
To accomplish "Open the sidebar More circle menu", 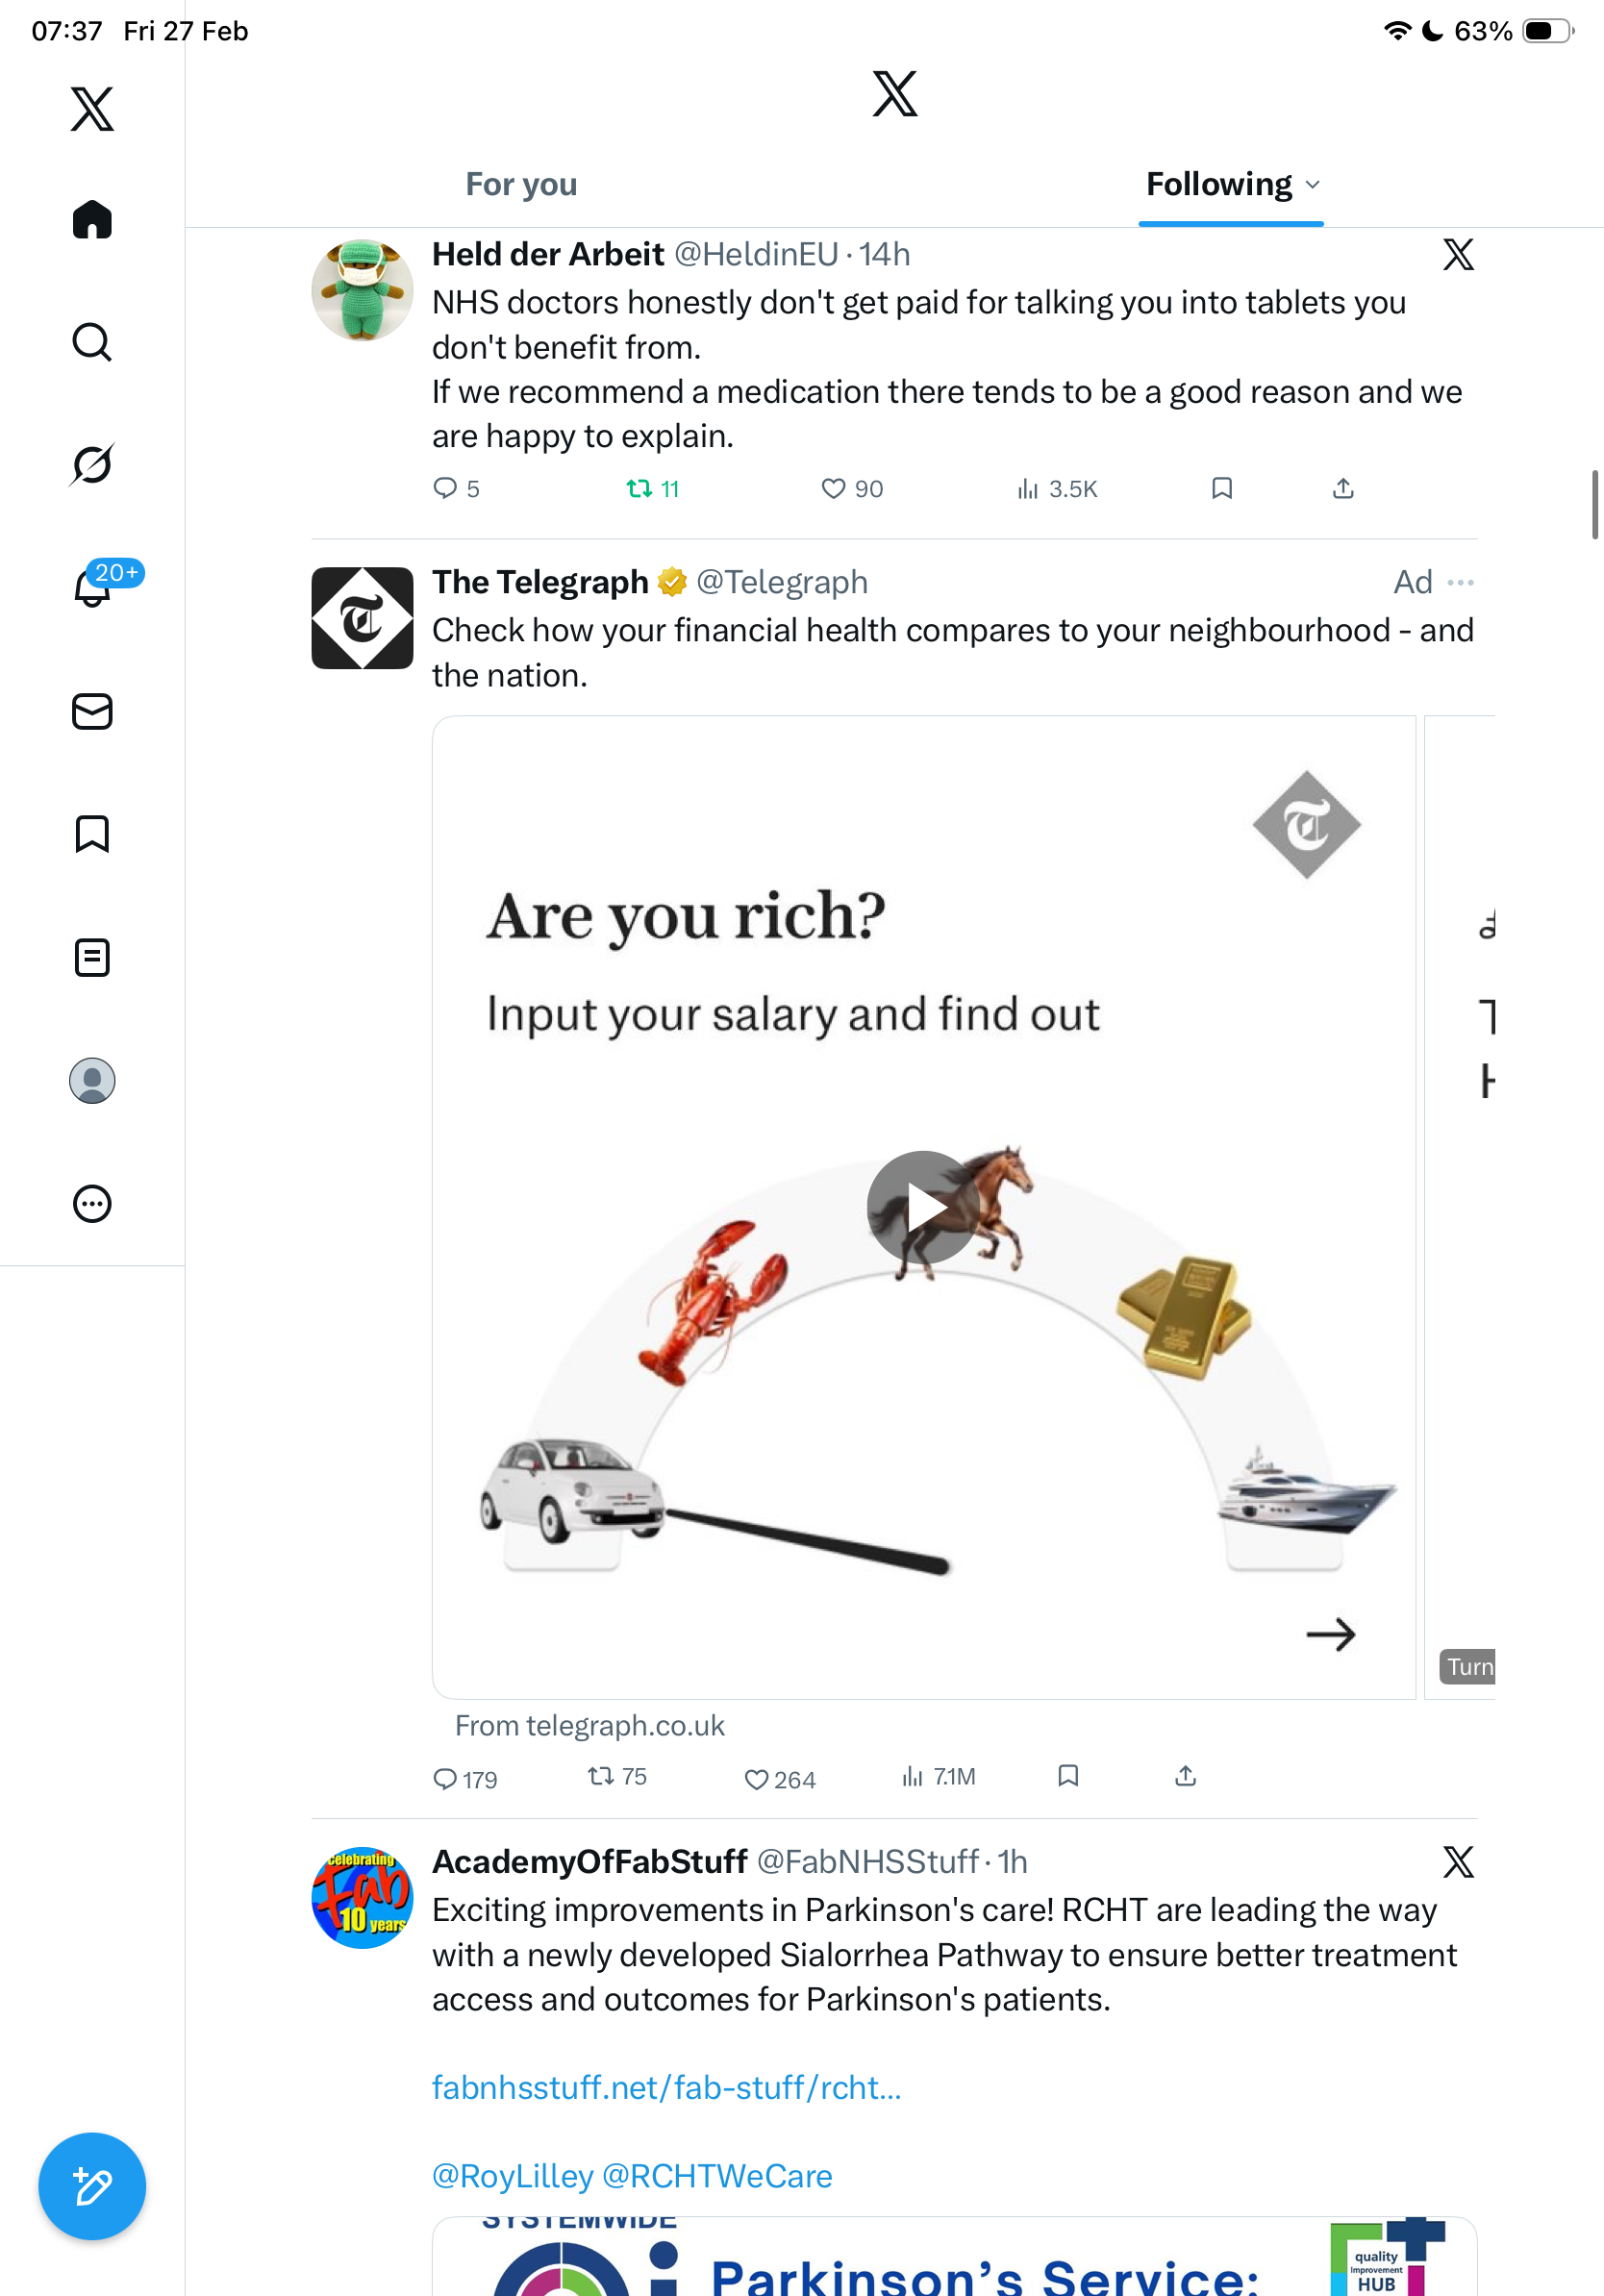I will point(92,1204).
